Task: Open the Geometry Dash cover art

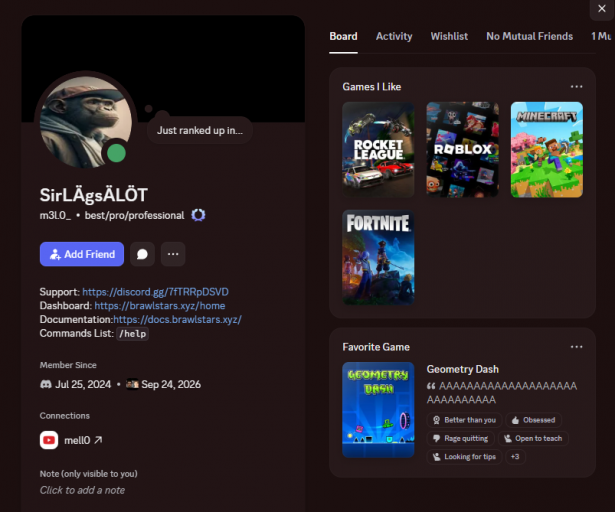Action: point(378,410)
